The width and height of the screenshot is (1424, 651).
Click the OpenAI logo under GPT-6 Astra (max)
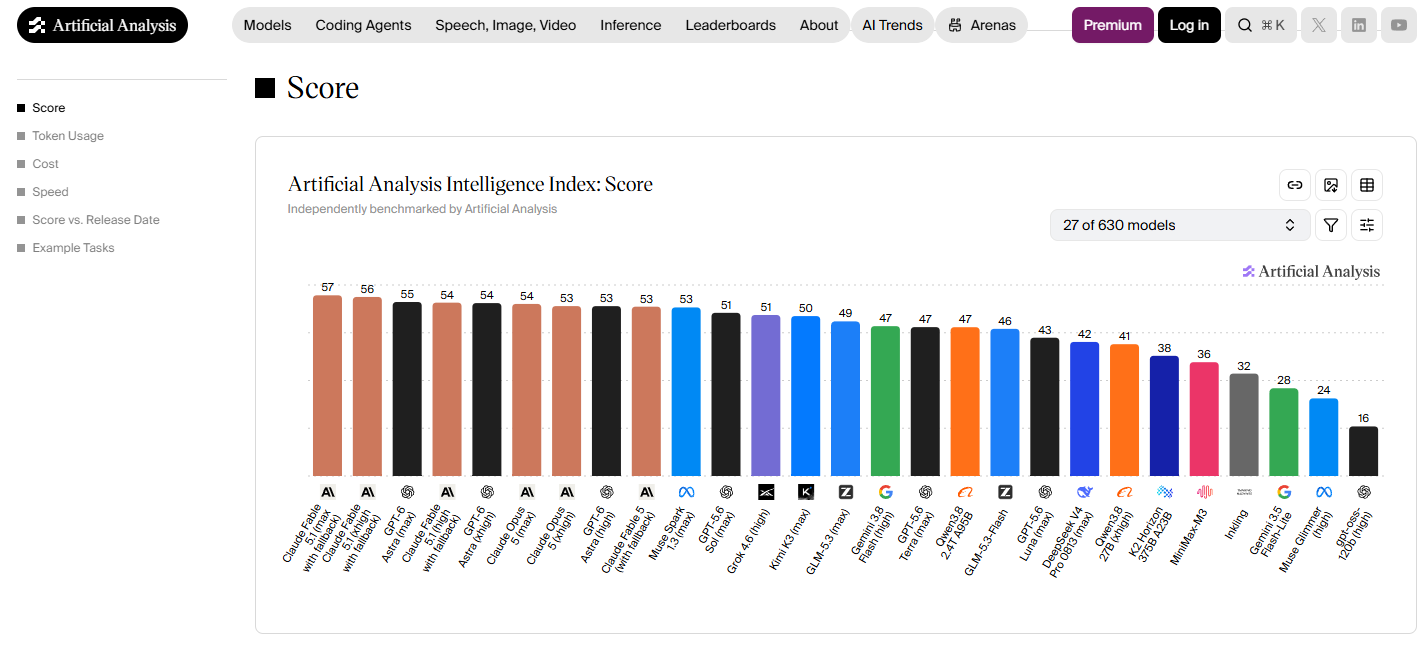coord(407,492)
